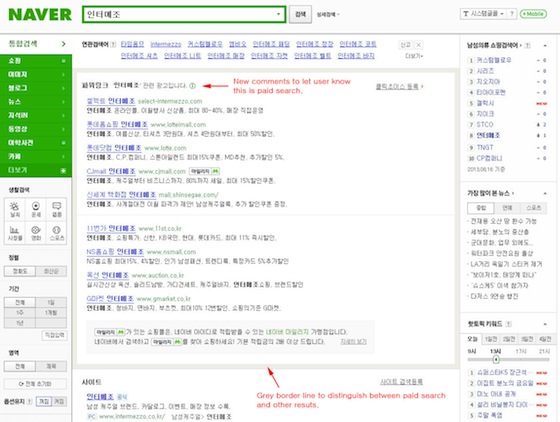Click the question mark beside 시스템글꼴
This screenshot has width=560, height=422.
click(x=511, y=14)
